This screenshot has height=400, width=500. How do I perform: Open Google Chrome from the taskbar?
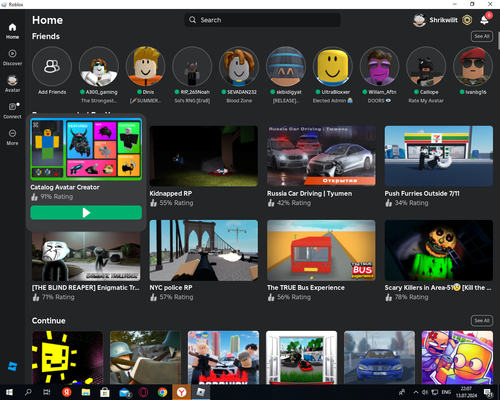coord(162,392)
